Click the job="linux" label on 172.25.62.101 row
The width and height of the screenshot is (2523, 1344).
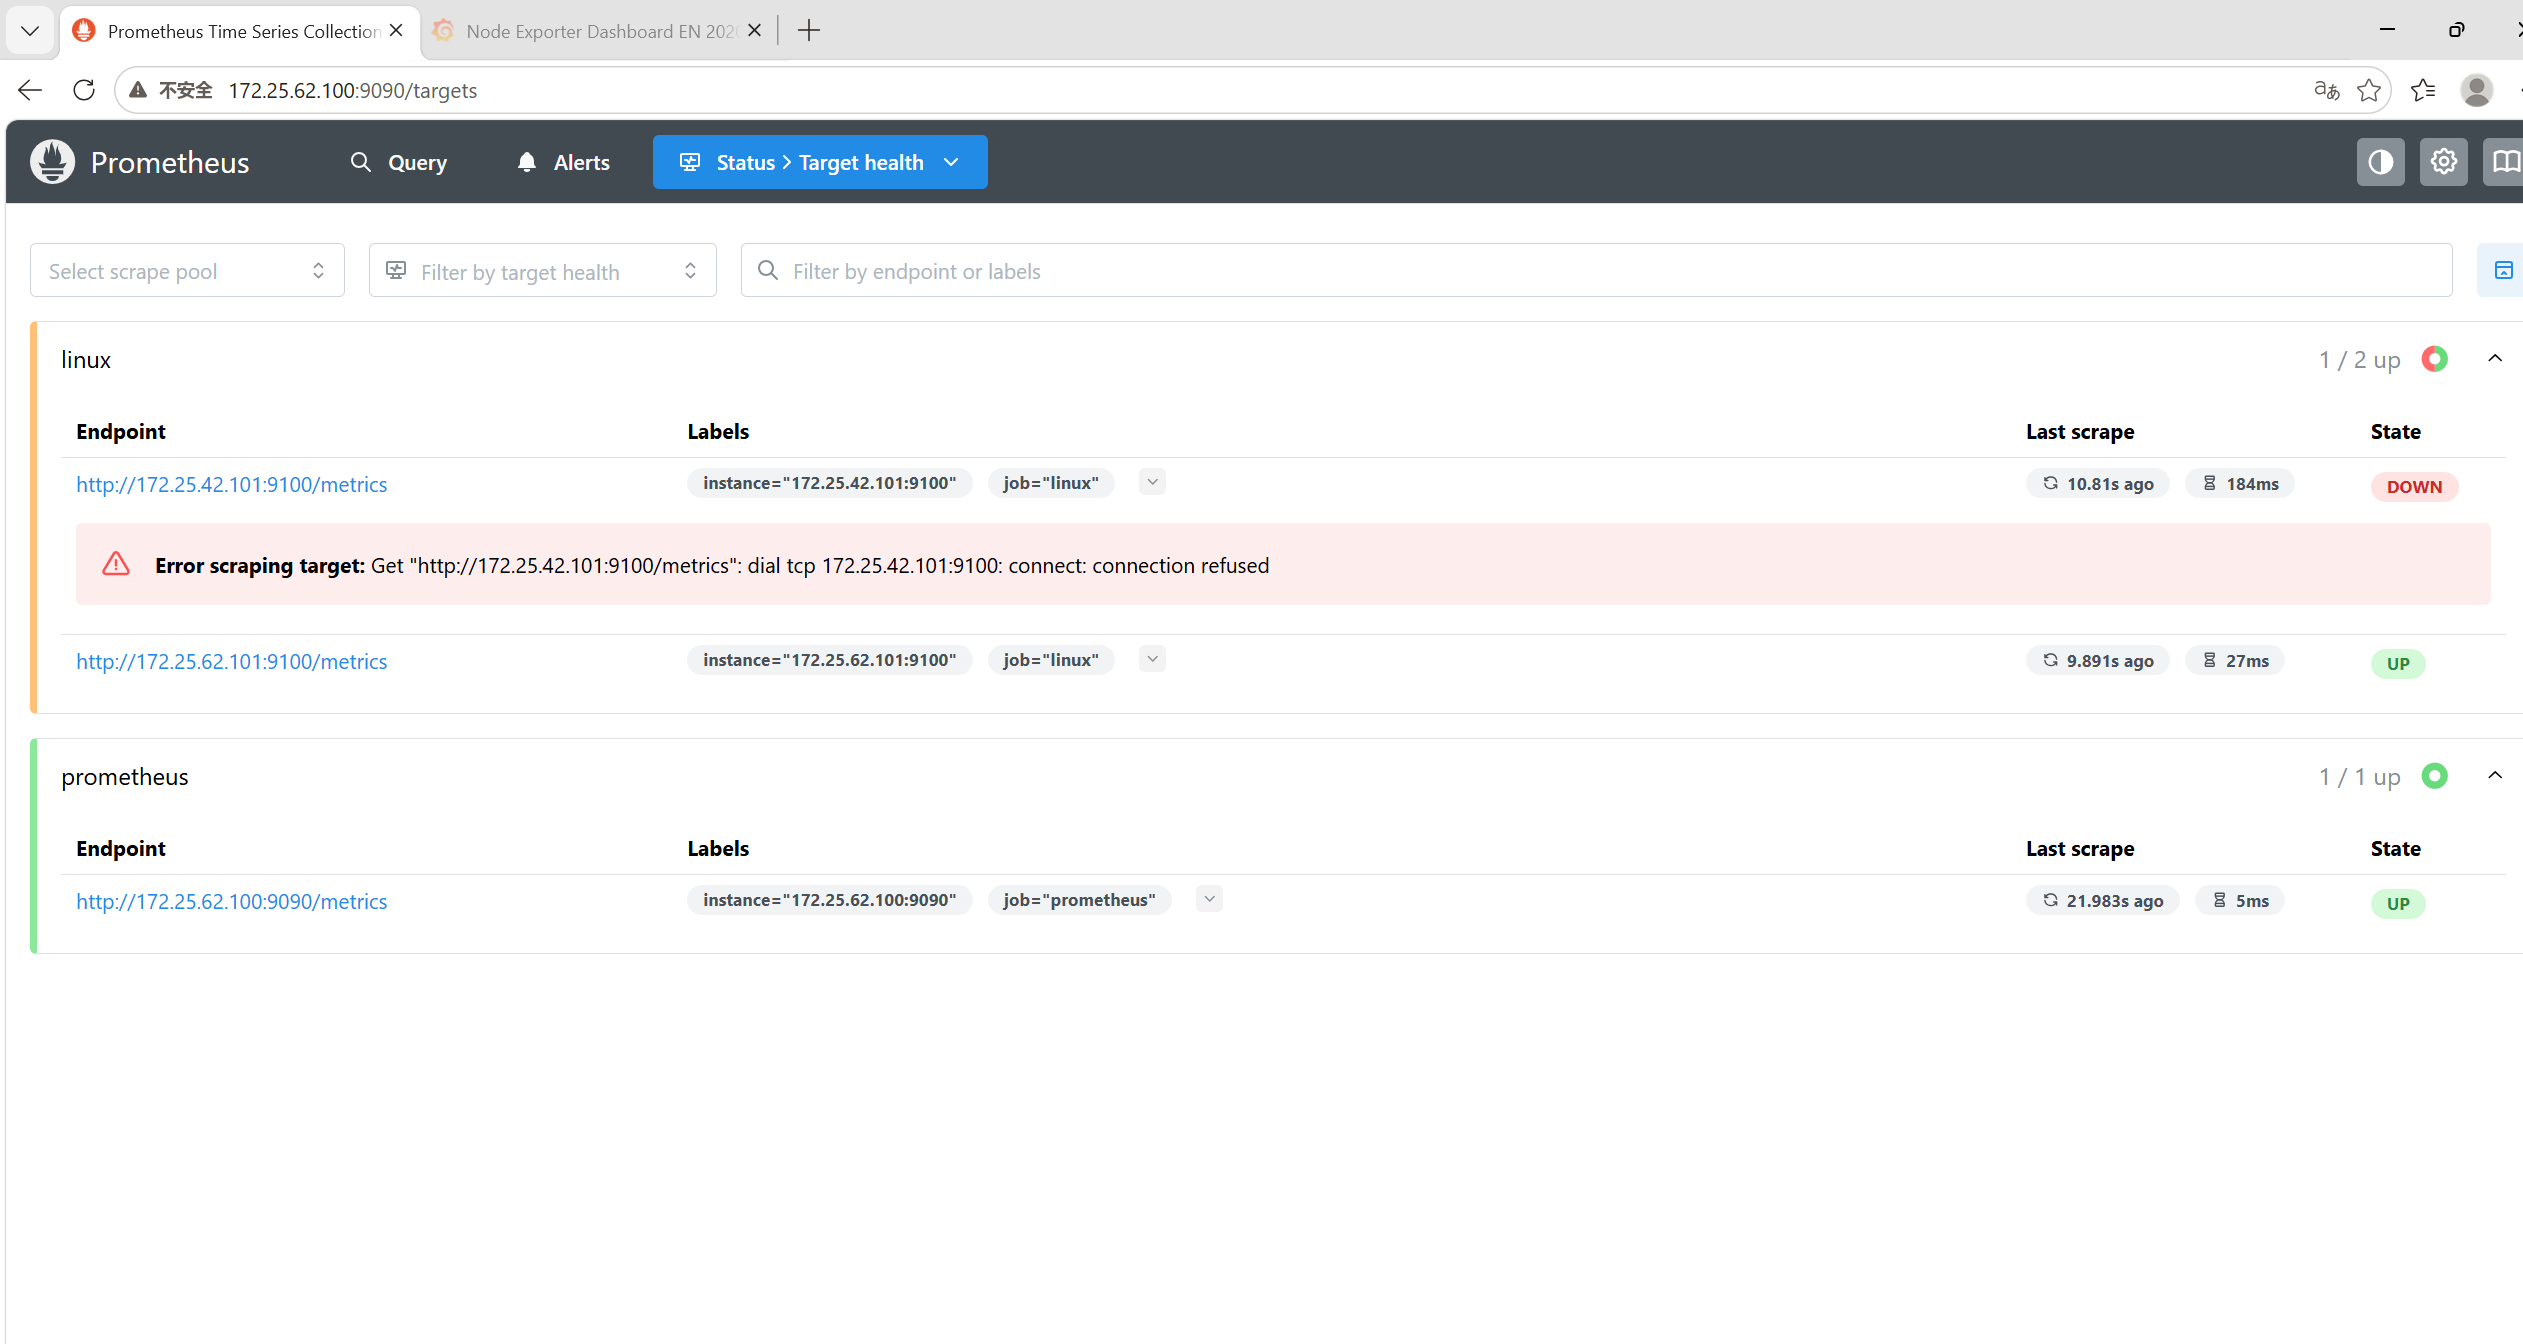click(x=1051, y=660)
